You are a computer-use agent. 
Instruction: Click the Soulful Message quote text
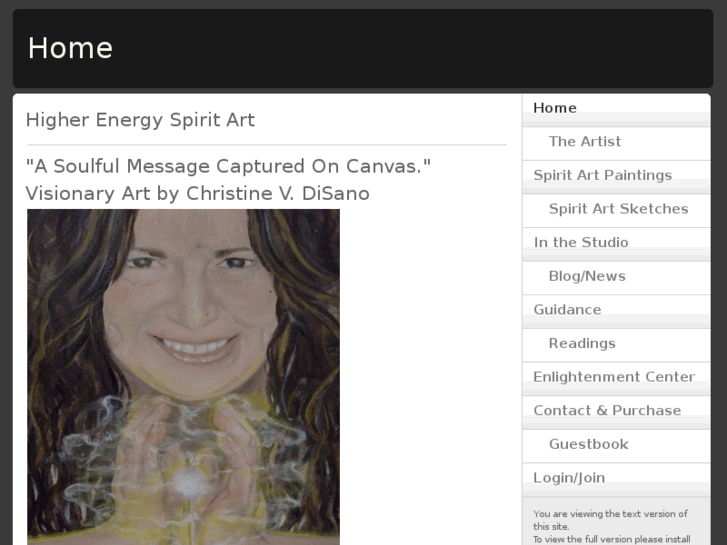228,166
